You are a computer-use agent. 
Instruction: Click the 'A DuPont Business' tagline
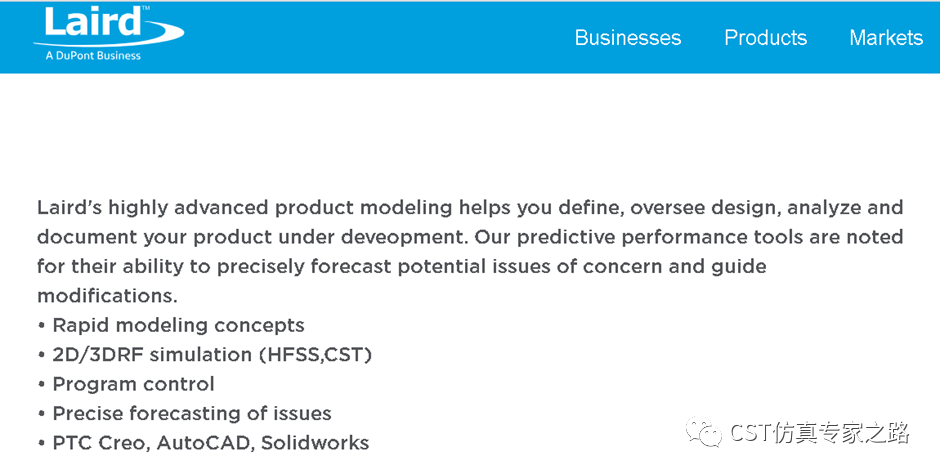(93, 56)
